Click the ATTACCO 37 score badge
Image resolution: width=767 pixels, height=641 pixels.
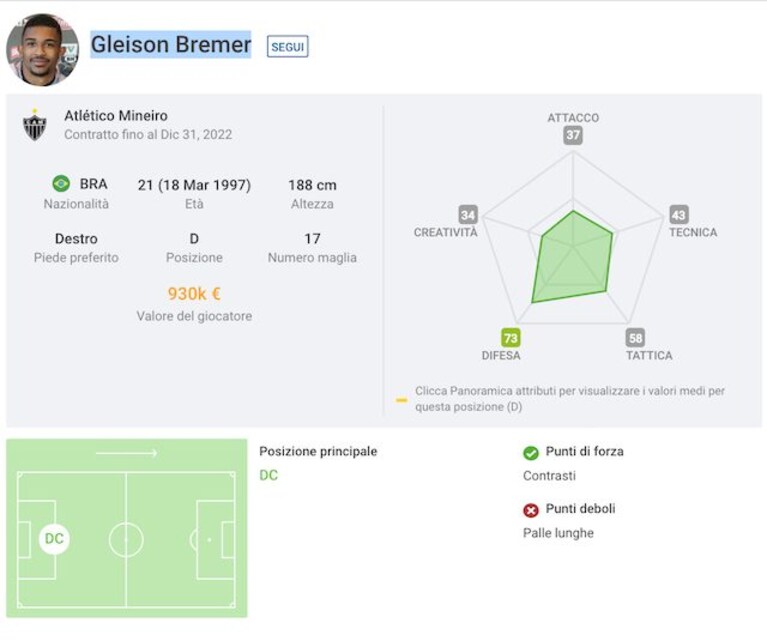point(573,135)
